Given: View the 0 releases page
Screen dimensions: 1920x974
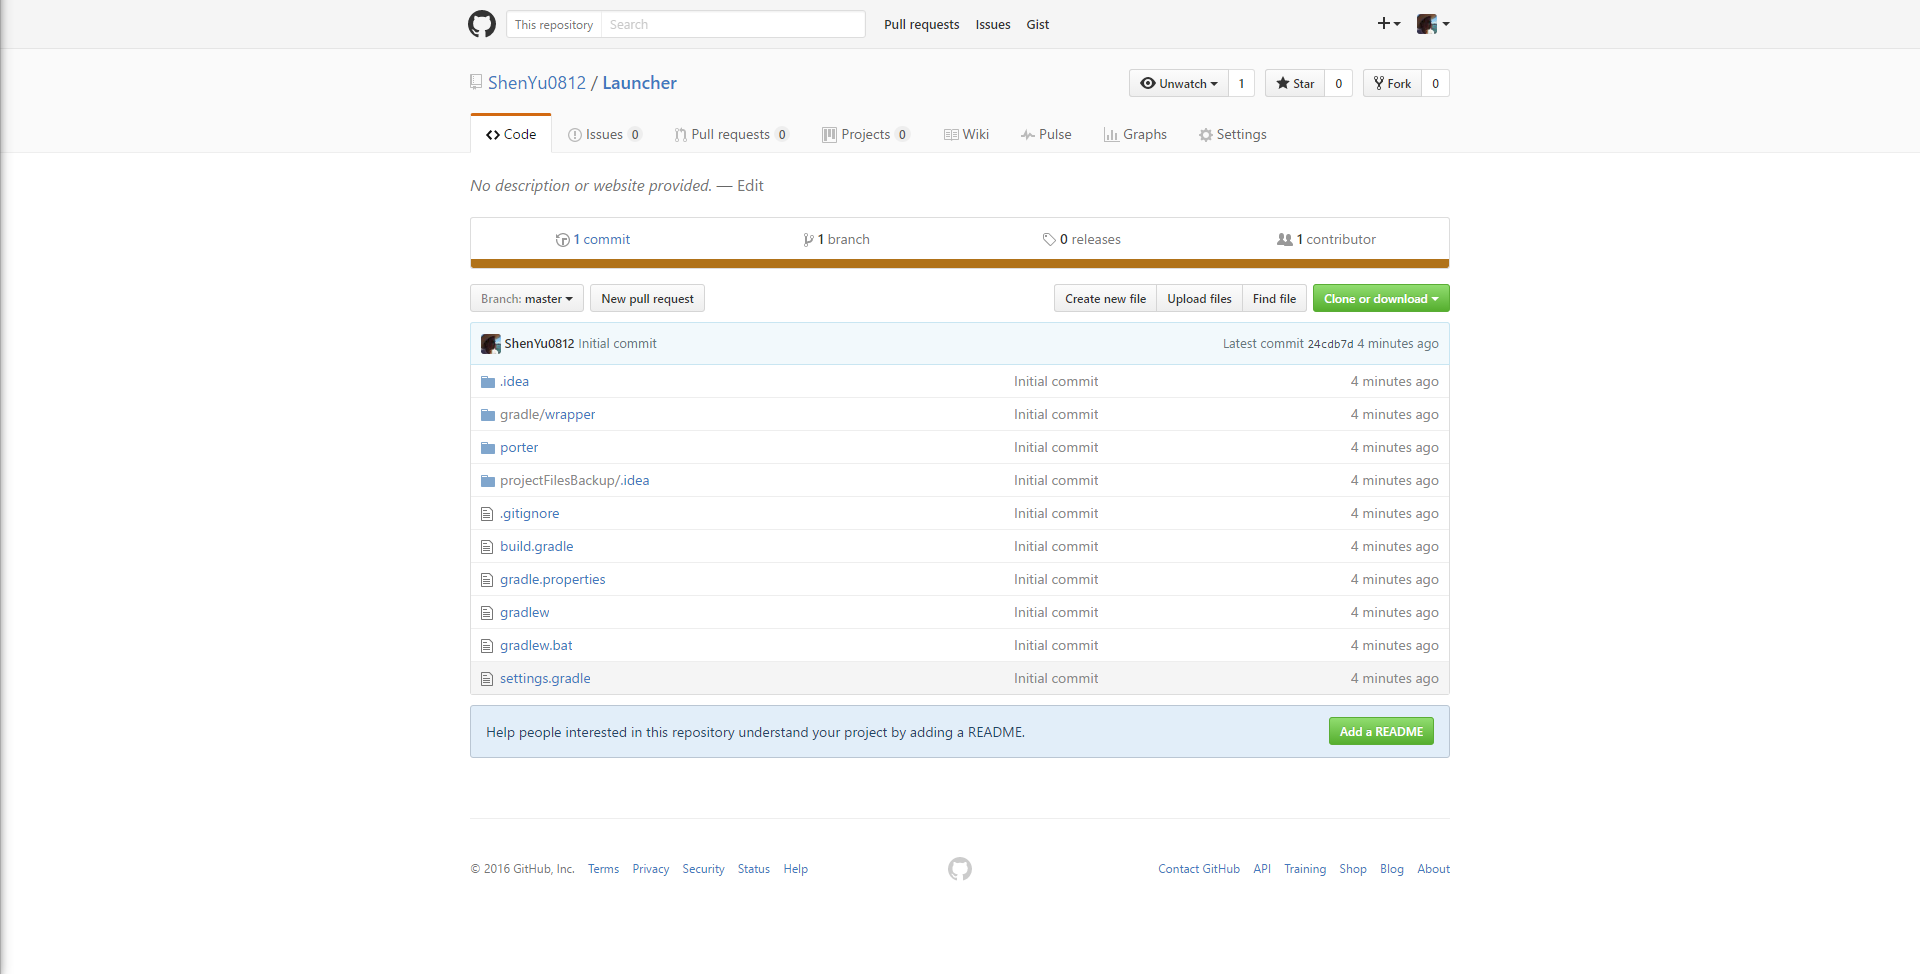Looking at the screenshot, I should [x=1081, y=239].
